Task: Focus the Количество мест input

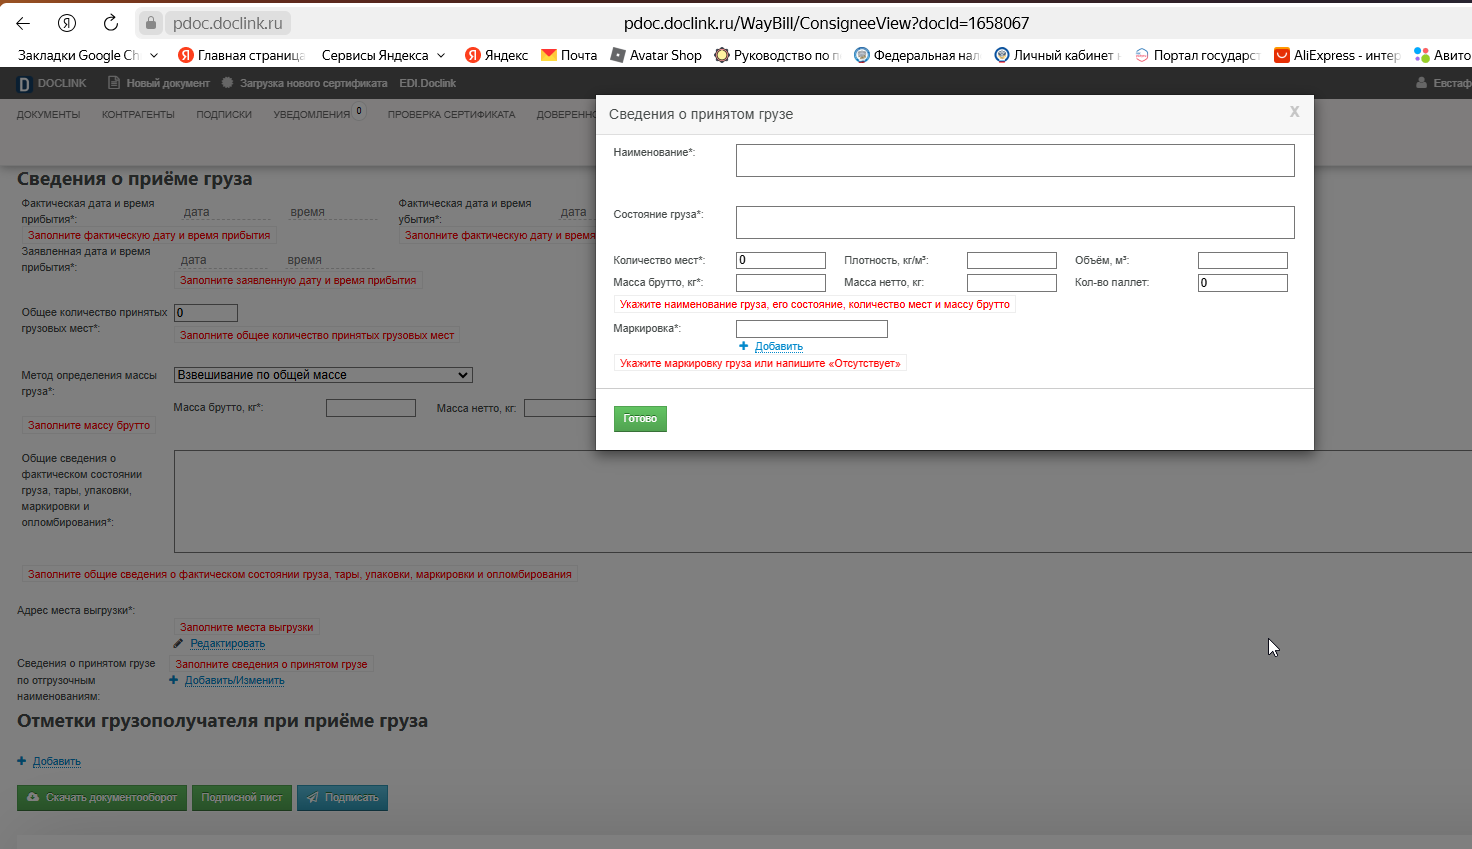Action: (781, 260)
